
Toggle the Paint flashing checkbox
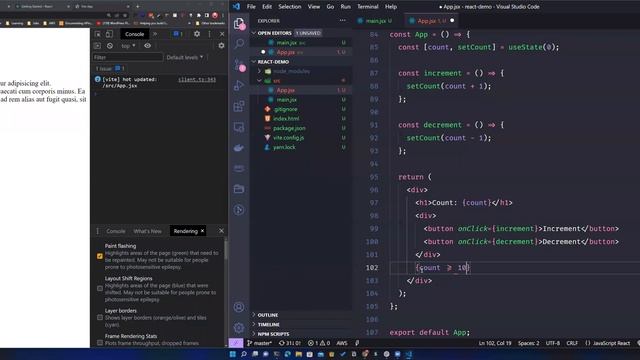100,256
